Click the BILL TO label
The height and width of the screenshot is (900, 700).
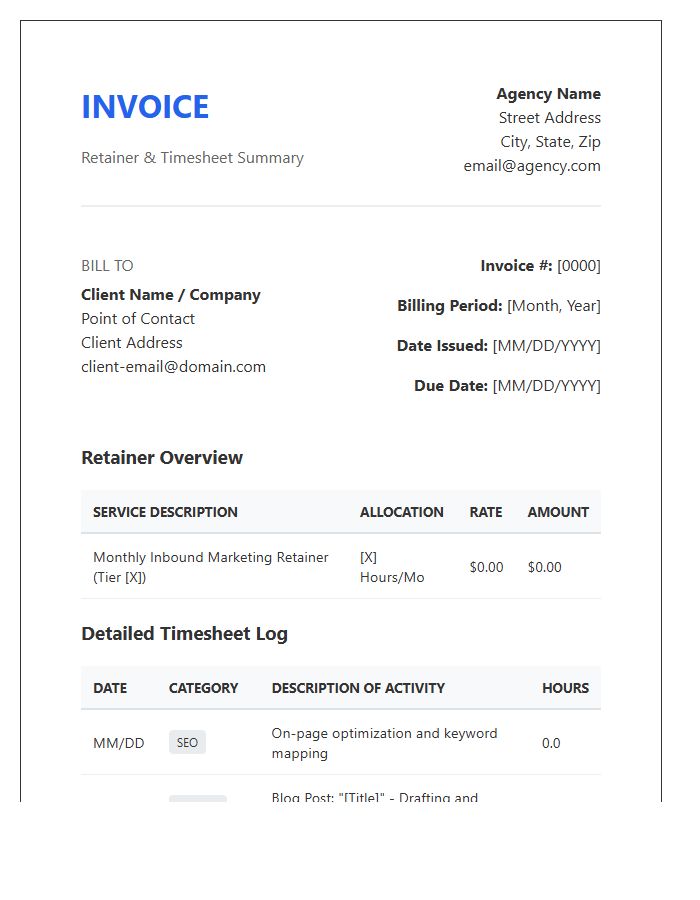(107, 266)
